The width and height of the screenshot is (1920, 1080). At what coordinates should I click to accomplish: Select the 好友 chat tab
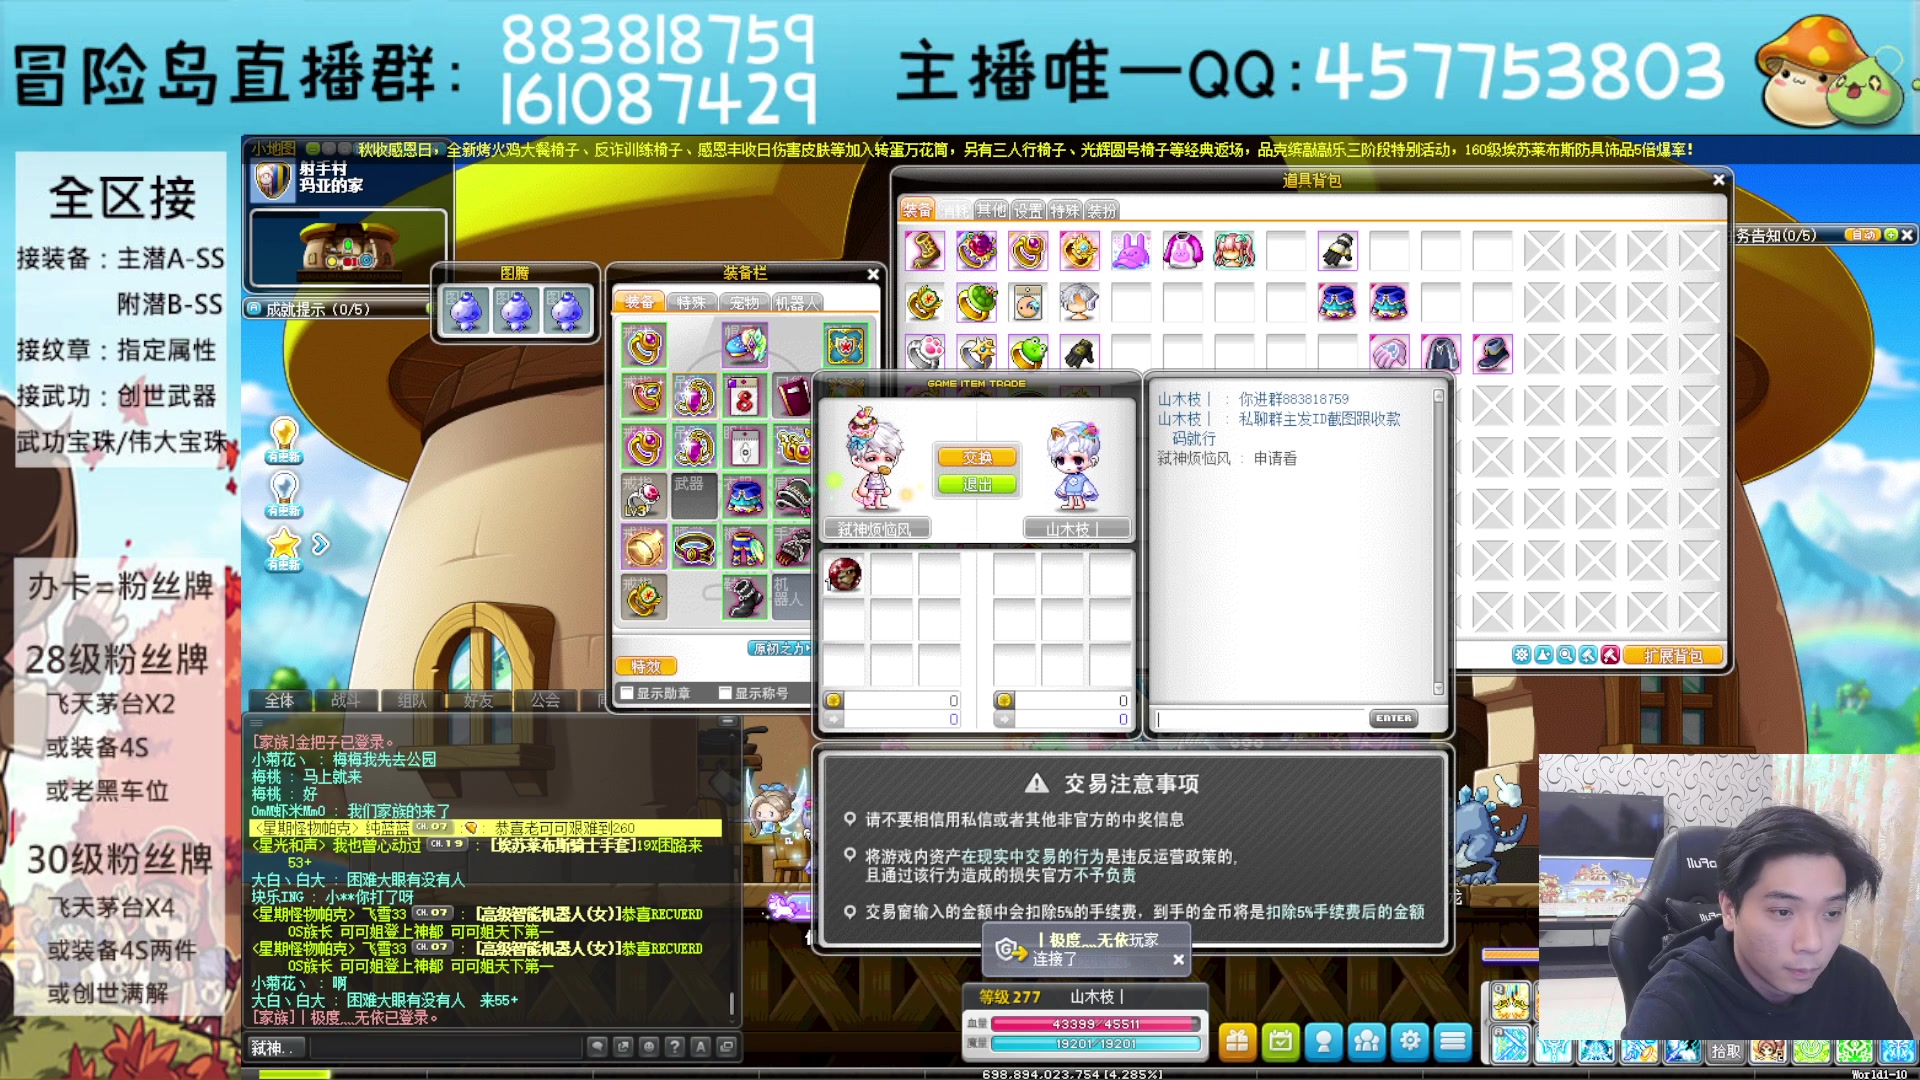[x=478, y=700]
